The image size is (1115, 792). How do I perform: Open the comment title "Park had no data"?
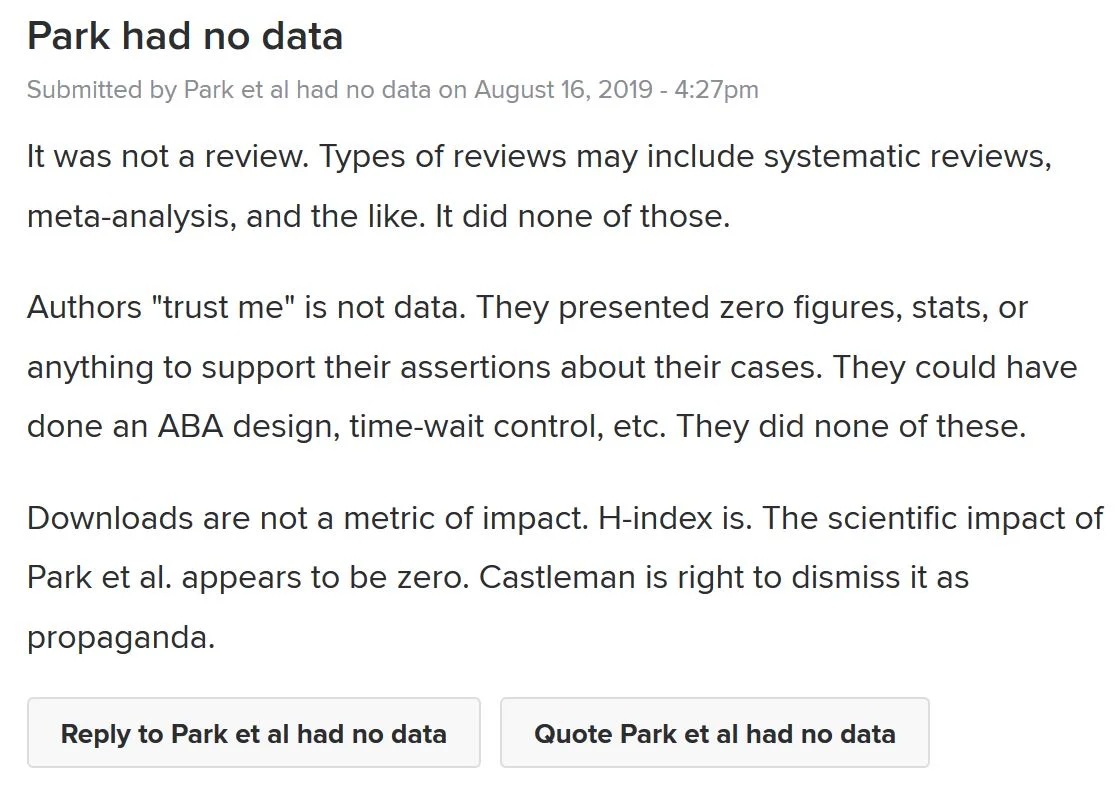click(185, 37)
